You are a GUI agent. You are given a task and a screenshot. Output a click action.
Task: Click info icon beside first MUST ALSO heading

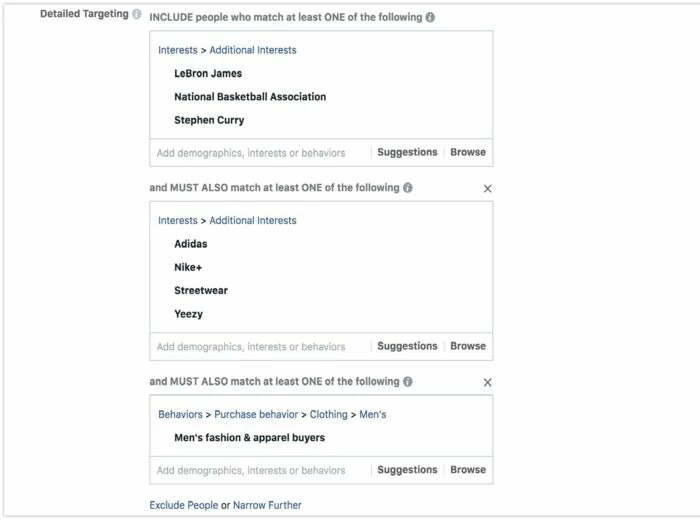click(408, 188)
